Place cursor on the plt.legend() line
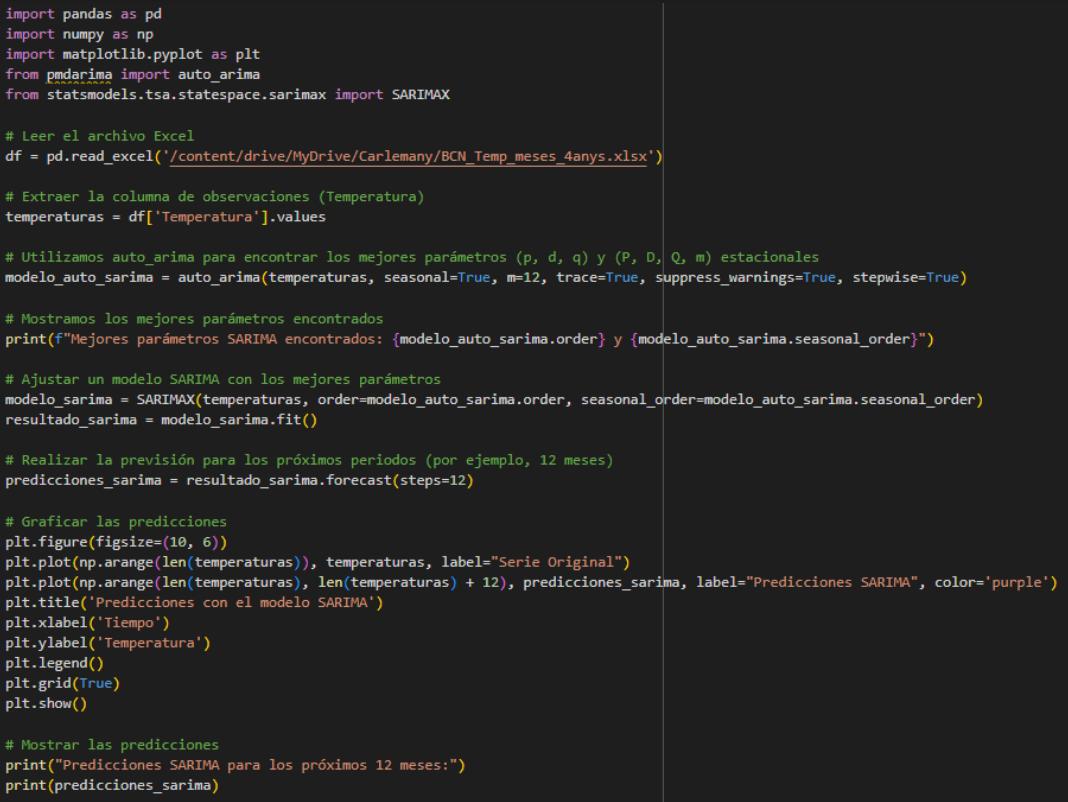 [x=52, y=662]
